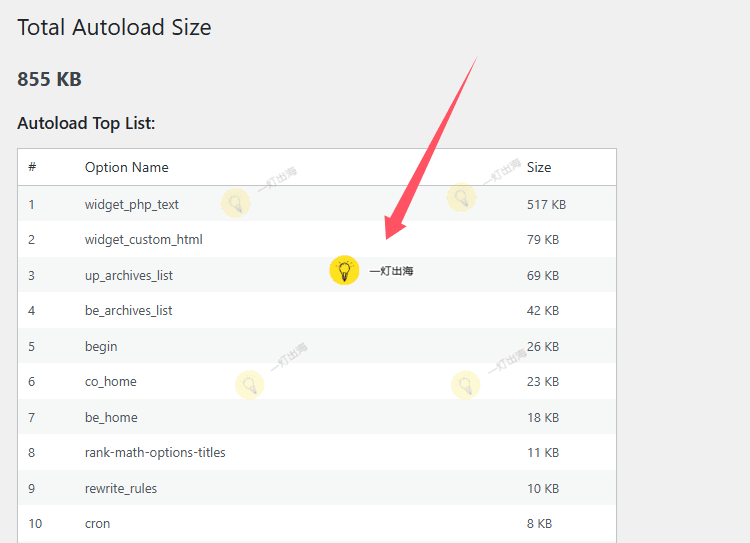Viewport: 750px width, 543px height.
Task: Select the rewrite_rules option name
Action: tap(121, 489)
